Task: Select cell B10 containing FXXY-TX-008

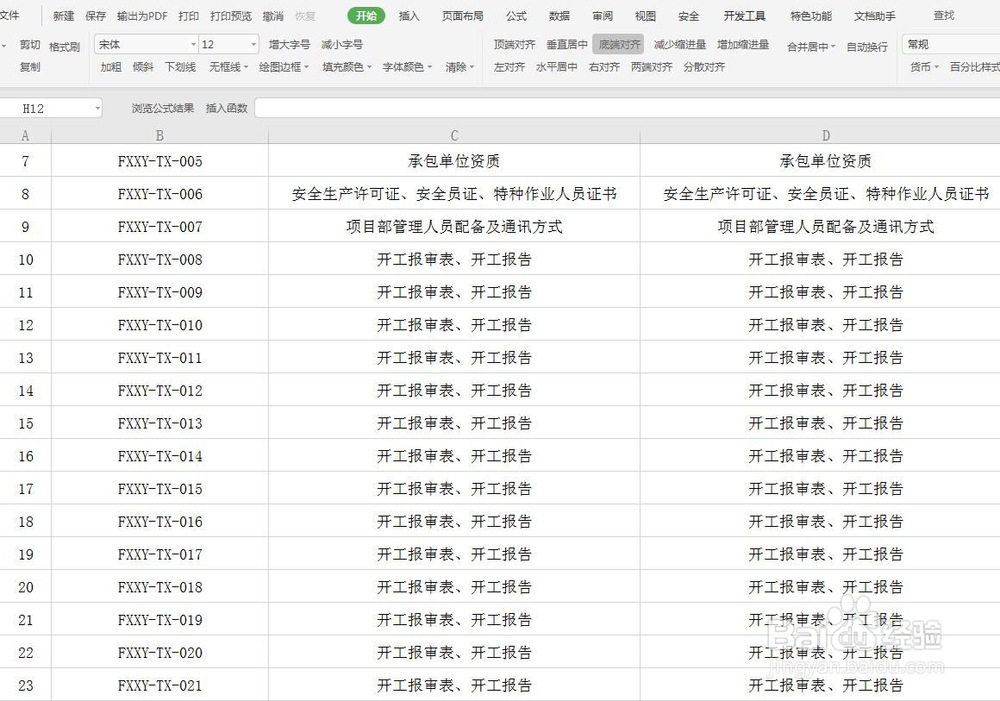Action: tap(160, 259)
